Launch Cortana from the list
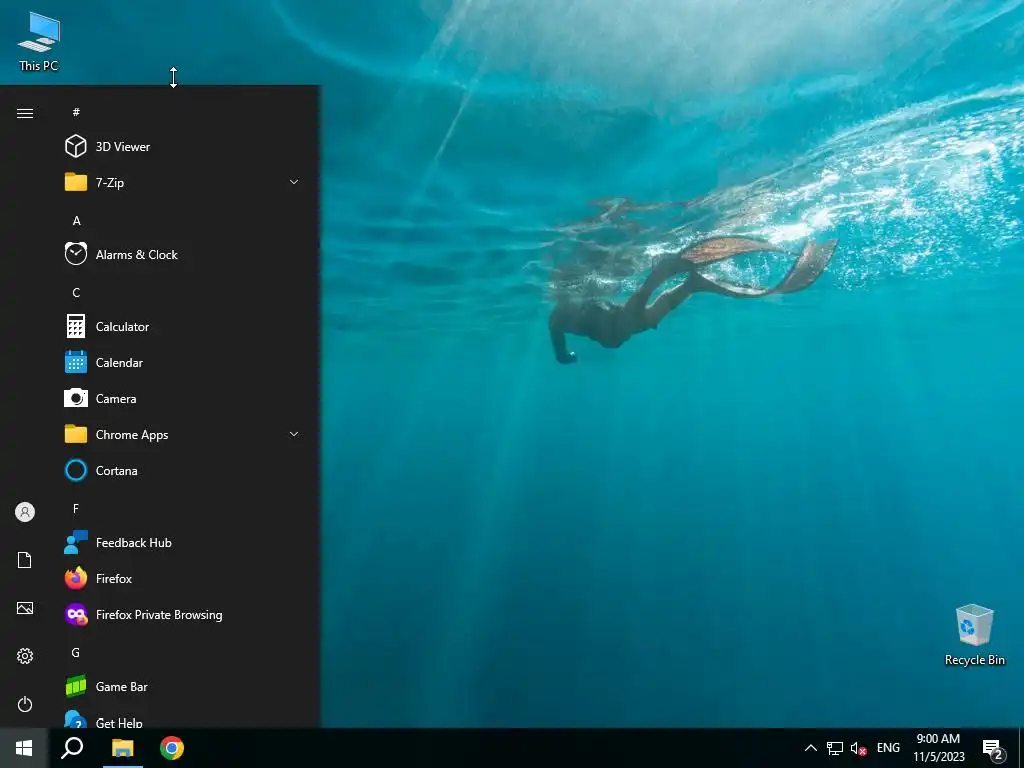The image size is (1024, 768). coord(185,471)
